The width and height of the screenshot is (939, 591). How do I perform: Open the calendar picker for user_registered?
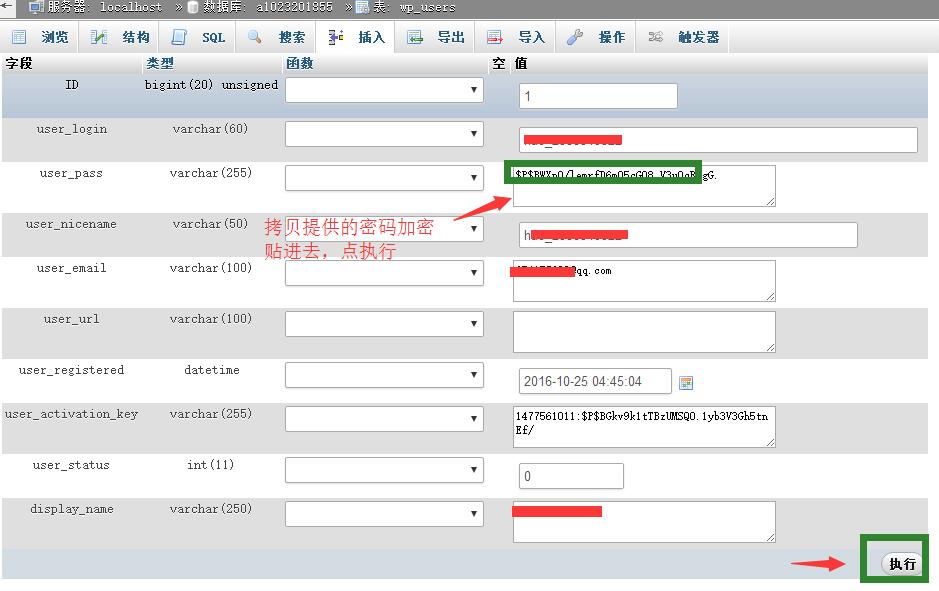tap(686, 383)
